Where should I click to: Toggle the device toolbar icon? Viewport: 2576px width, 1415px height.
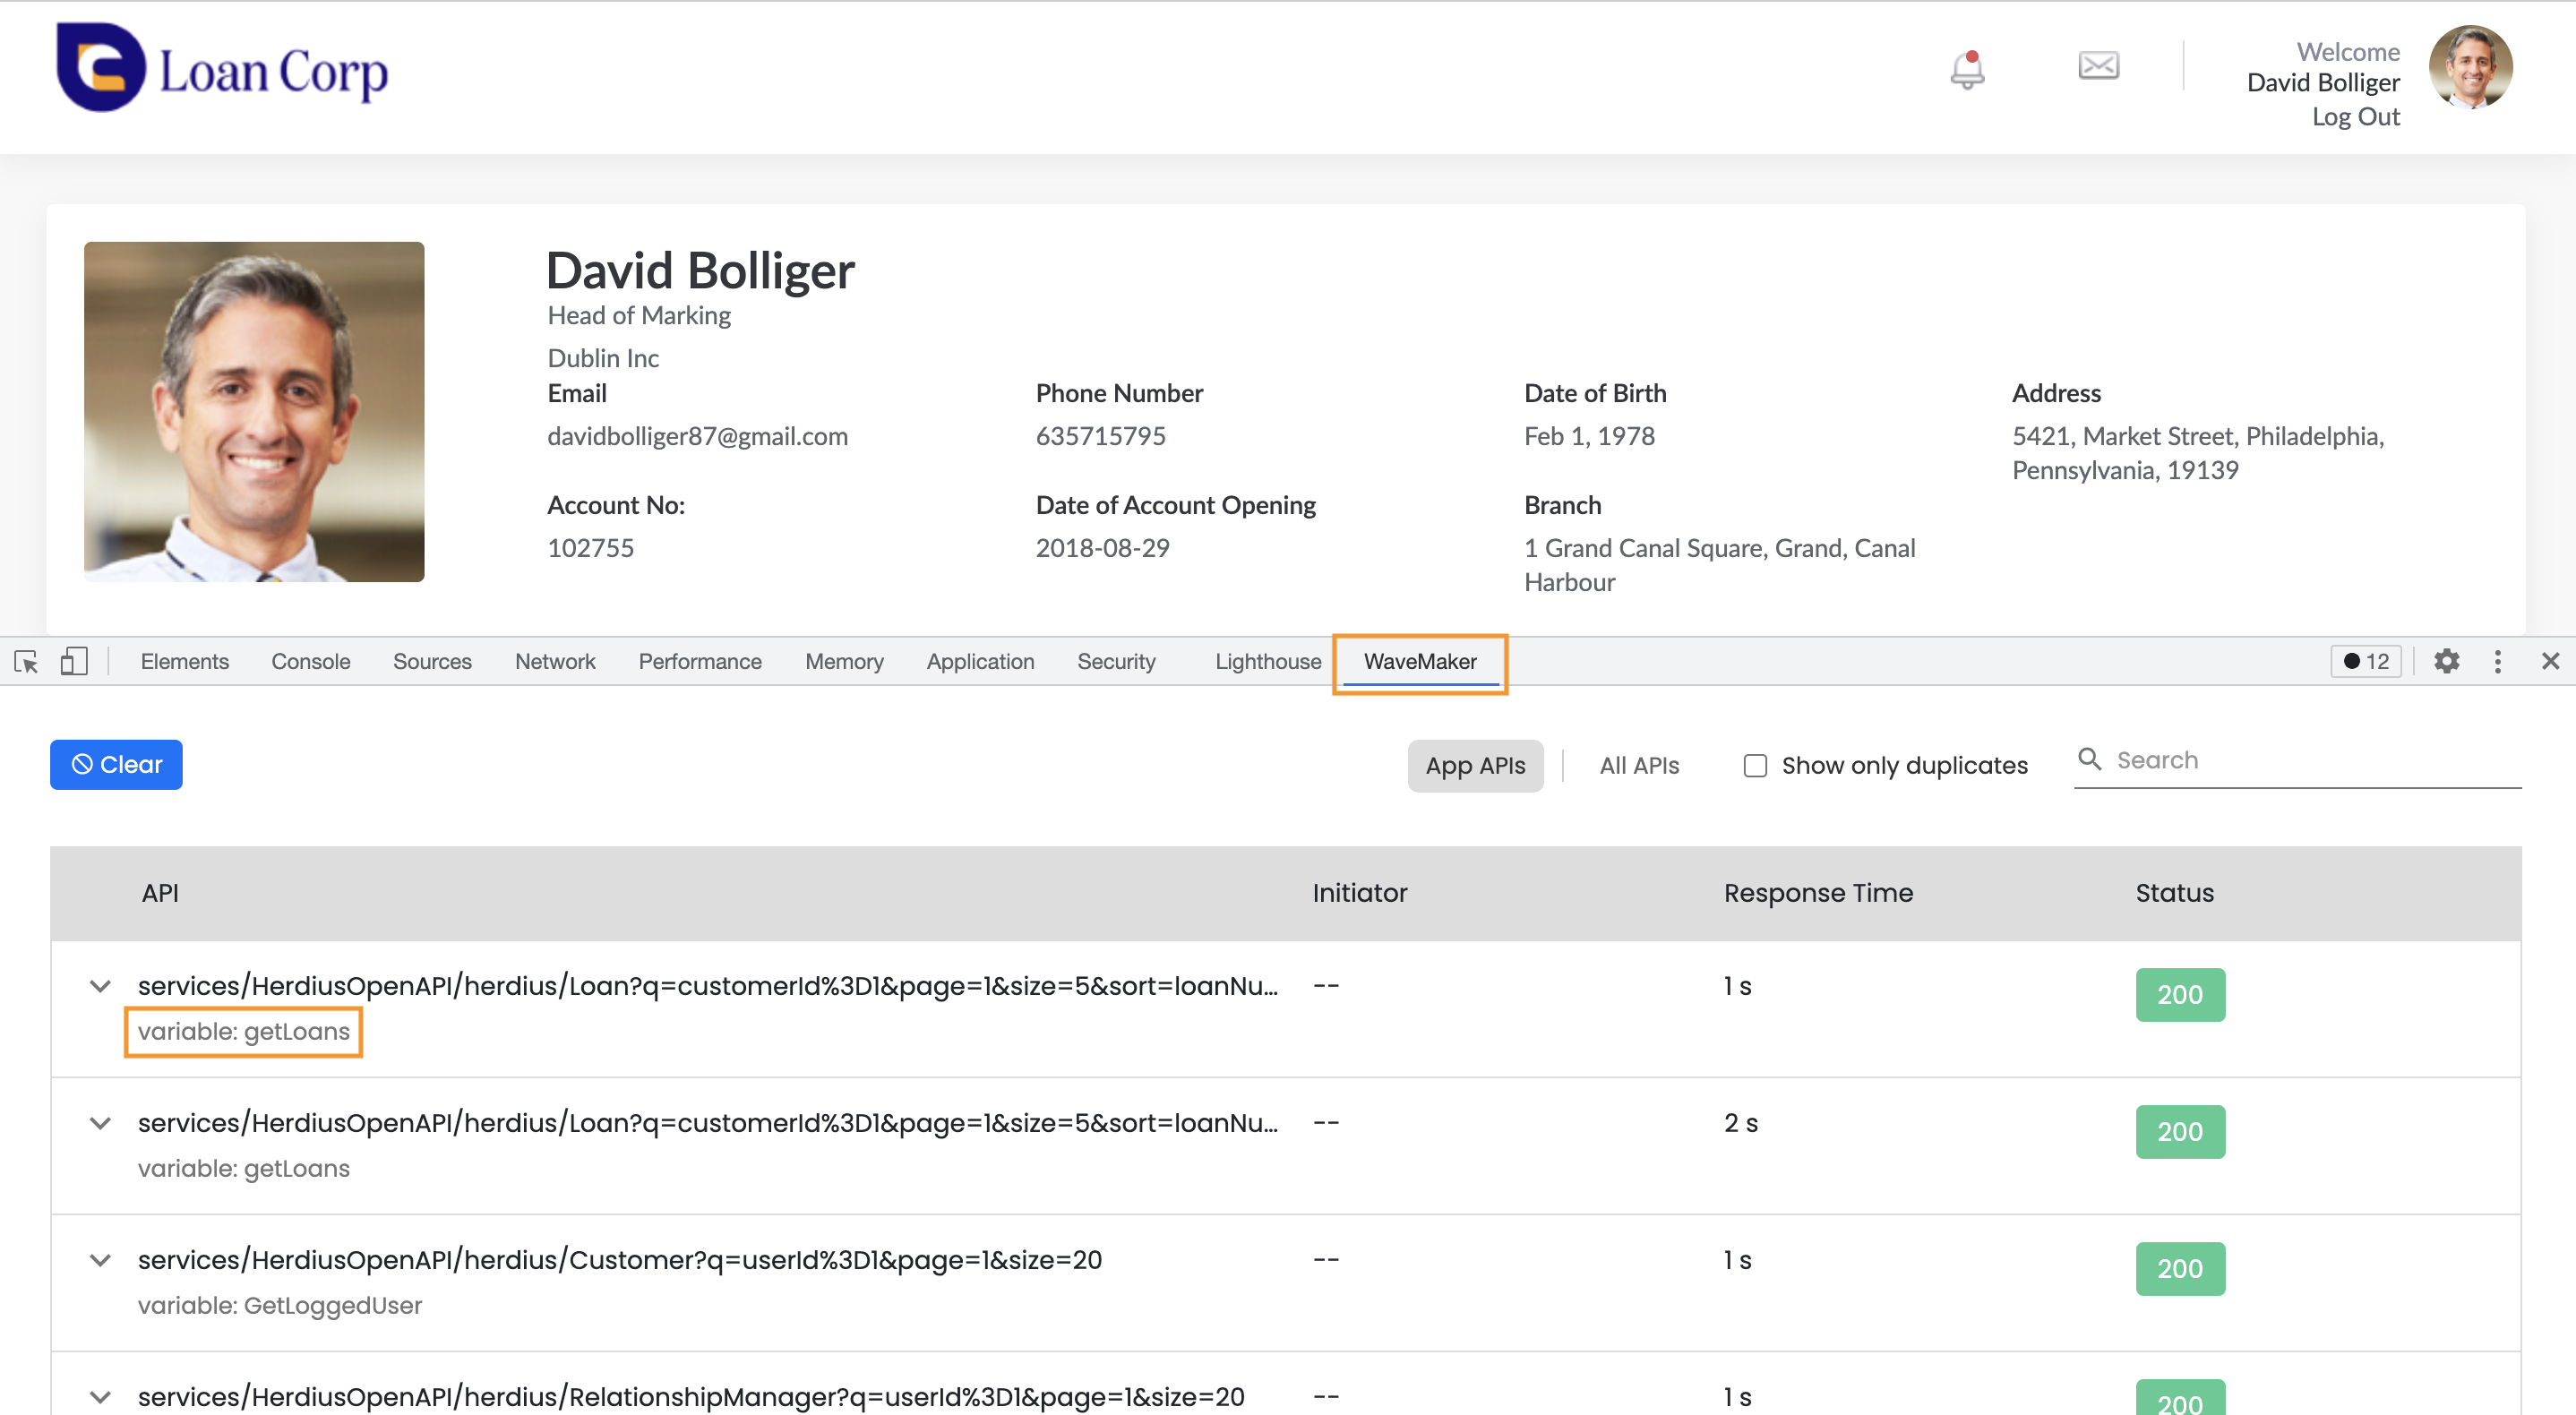point(74,661)
